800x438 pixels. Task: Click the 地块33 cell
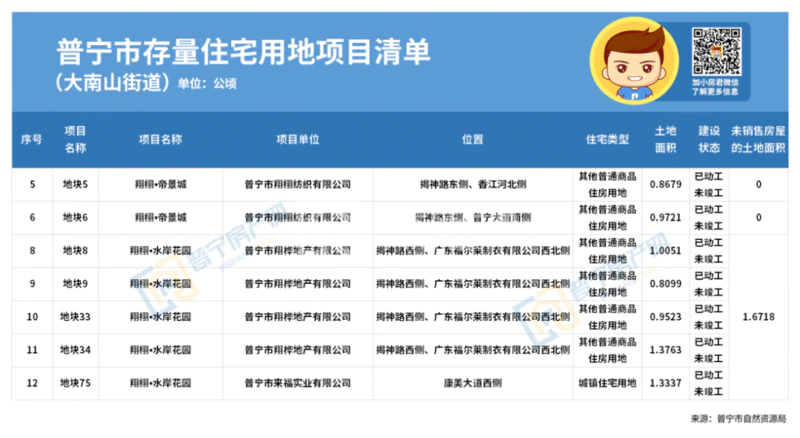[75, 317]
